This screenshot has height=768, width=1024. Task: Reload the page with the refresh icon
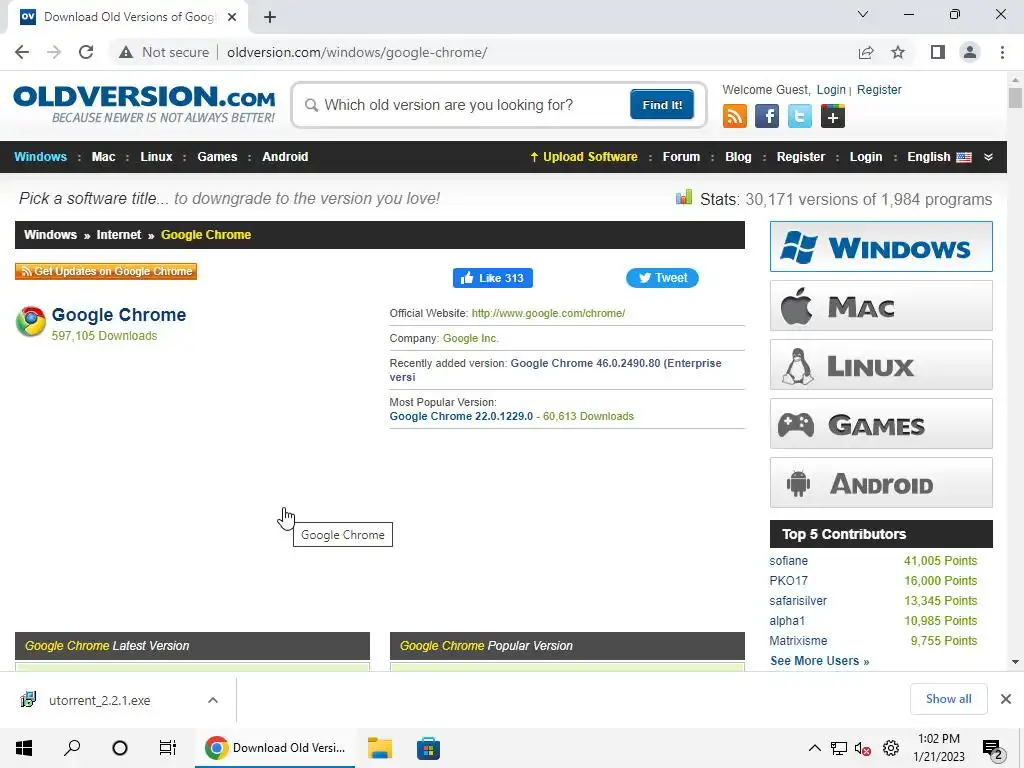pos(86,52)
